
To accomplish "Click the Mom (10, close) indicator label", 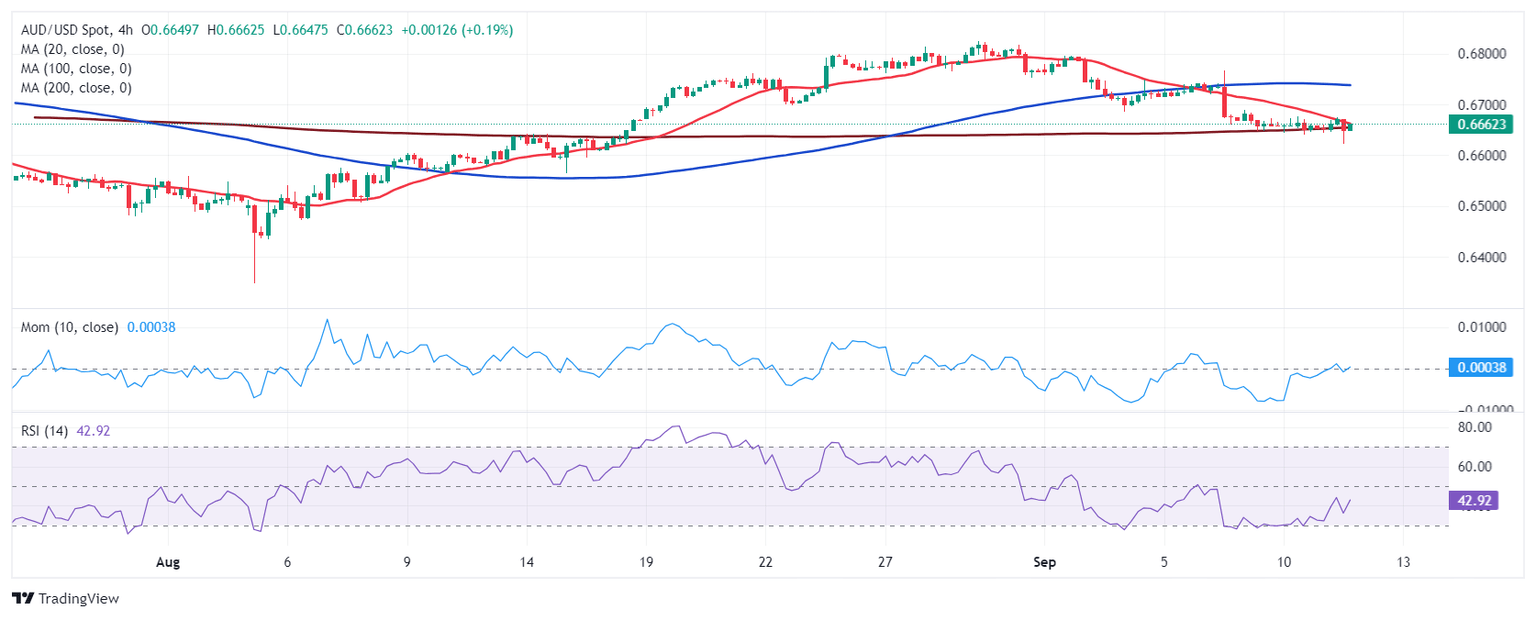I will pos(70,327).
